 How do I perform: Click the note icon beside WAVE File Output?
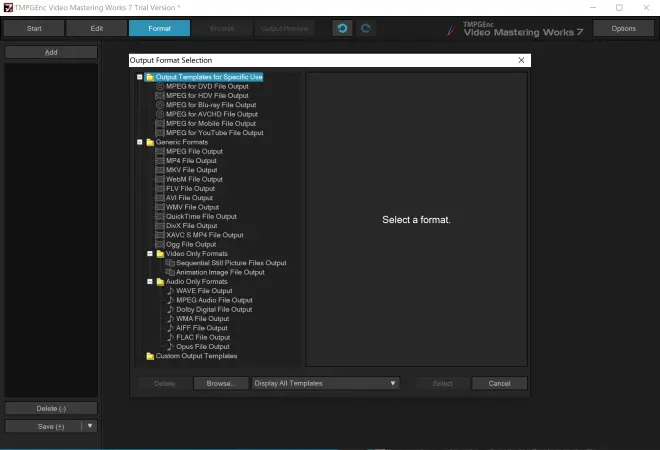(x=170, y=290)
